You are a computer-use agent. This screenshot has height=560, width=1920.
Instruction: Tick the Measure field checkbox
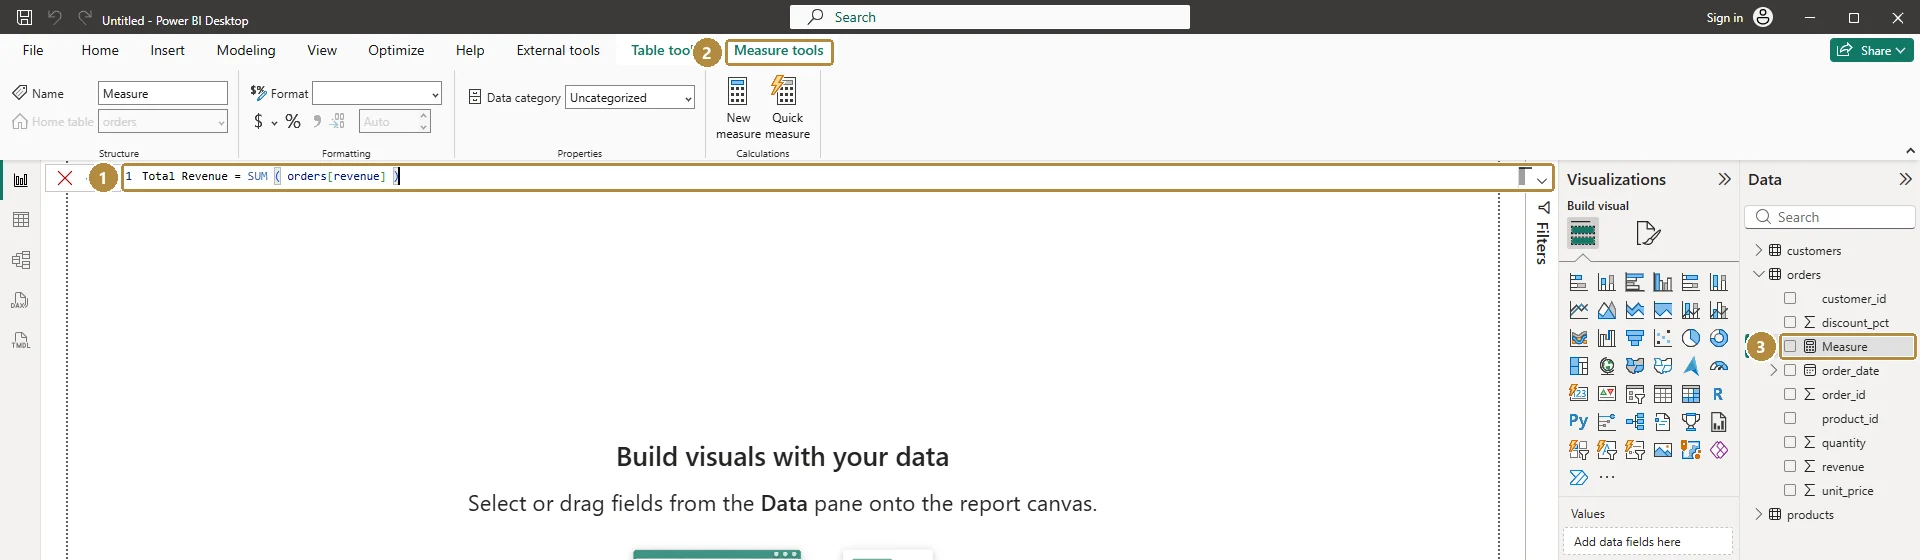coord(1790,346)
